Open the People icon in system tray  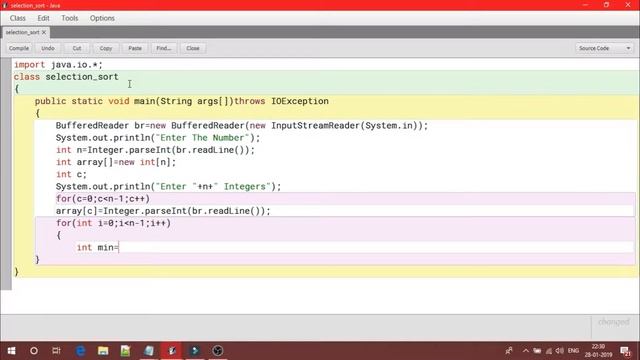click(509, 351)
